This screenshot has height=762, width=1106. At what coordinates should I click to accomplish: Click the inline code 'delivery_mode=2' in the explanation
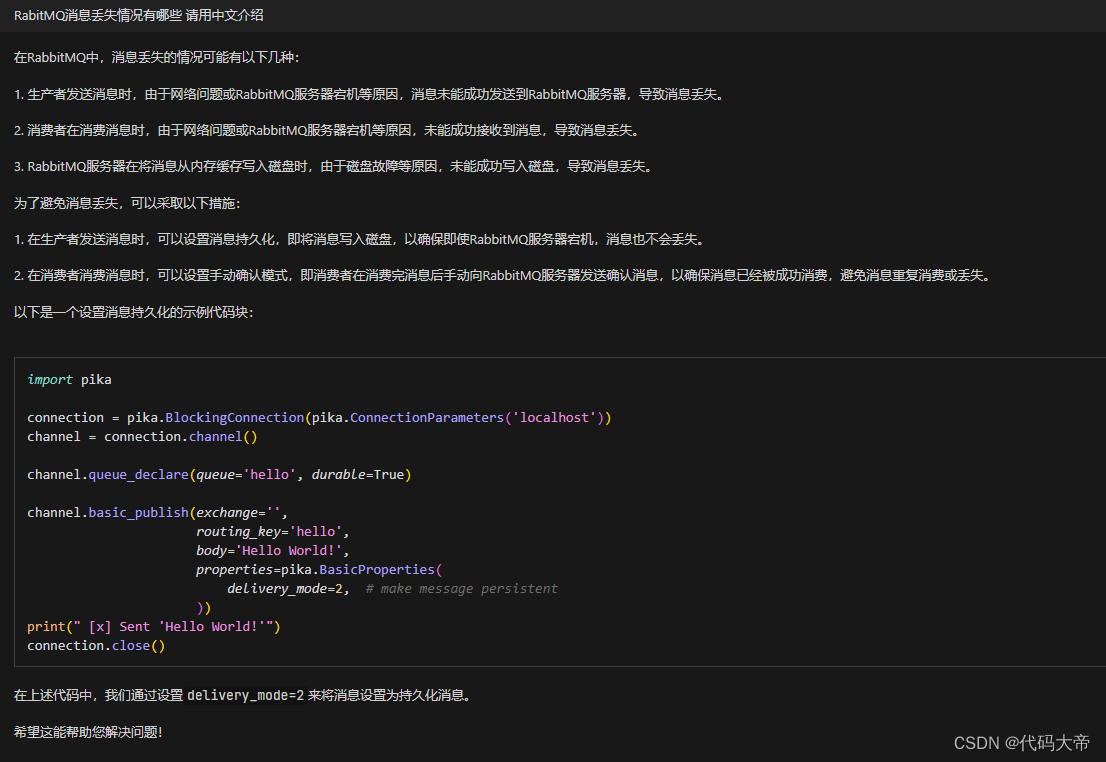(245, 696)
